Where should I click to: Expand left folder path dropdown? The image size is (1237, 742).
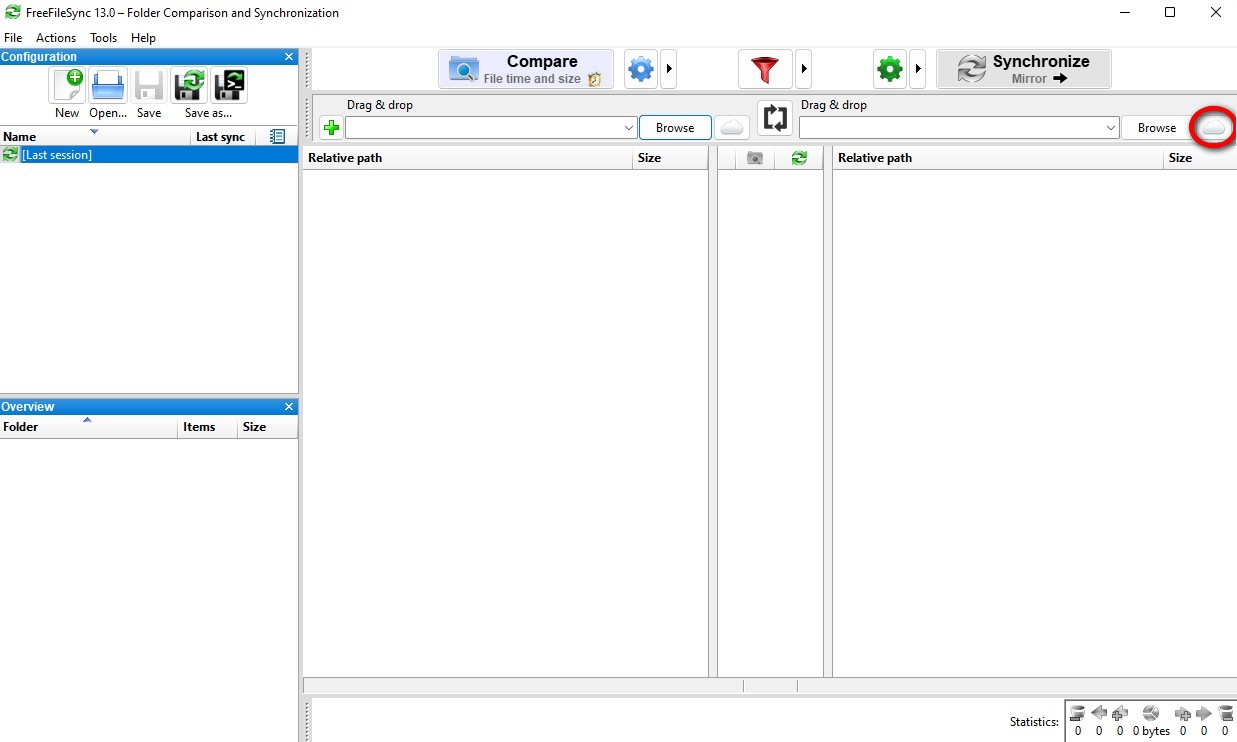click(629, 128)
